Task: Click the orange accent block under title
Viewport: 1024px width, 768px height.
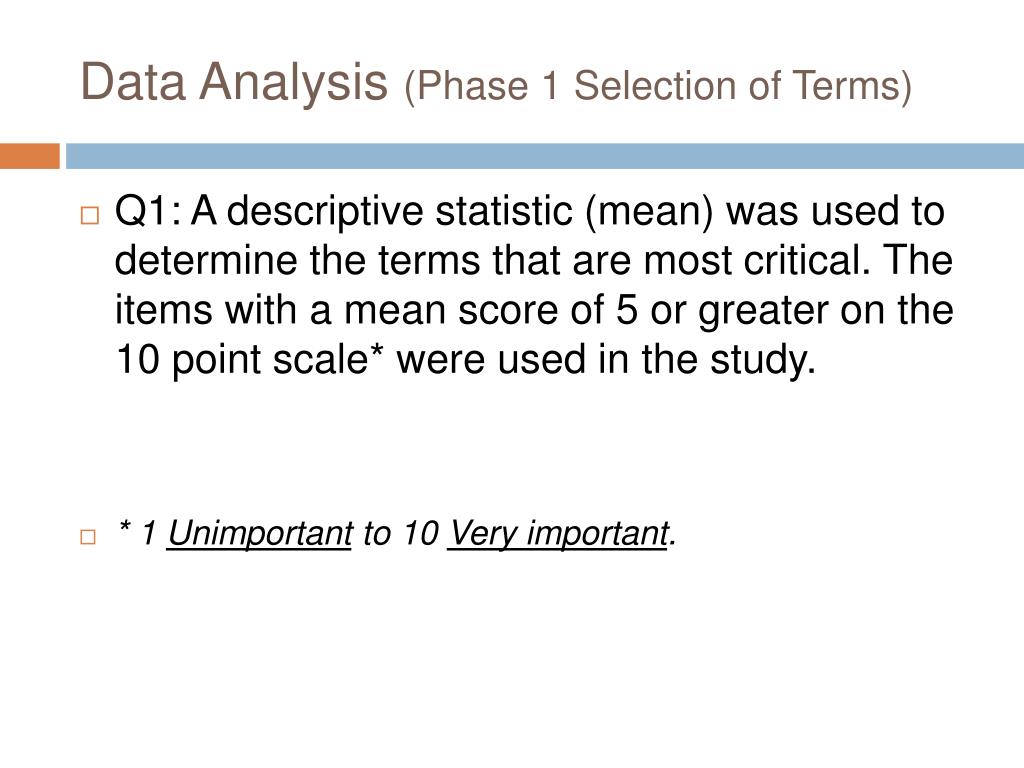Action: pyautogui.click(x=29, y=156)
